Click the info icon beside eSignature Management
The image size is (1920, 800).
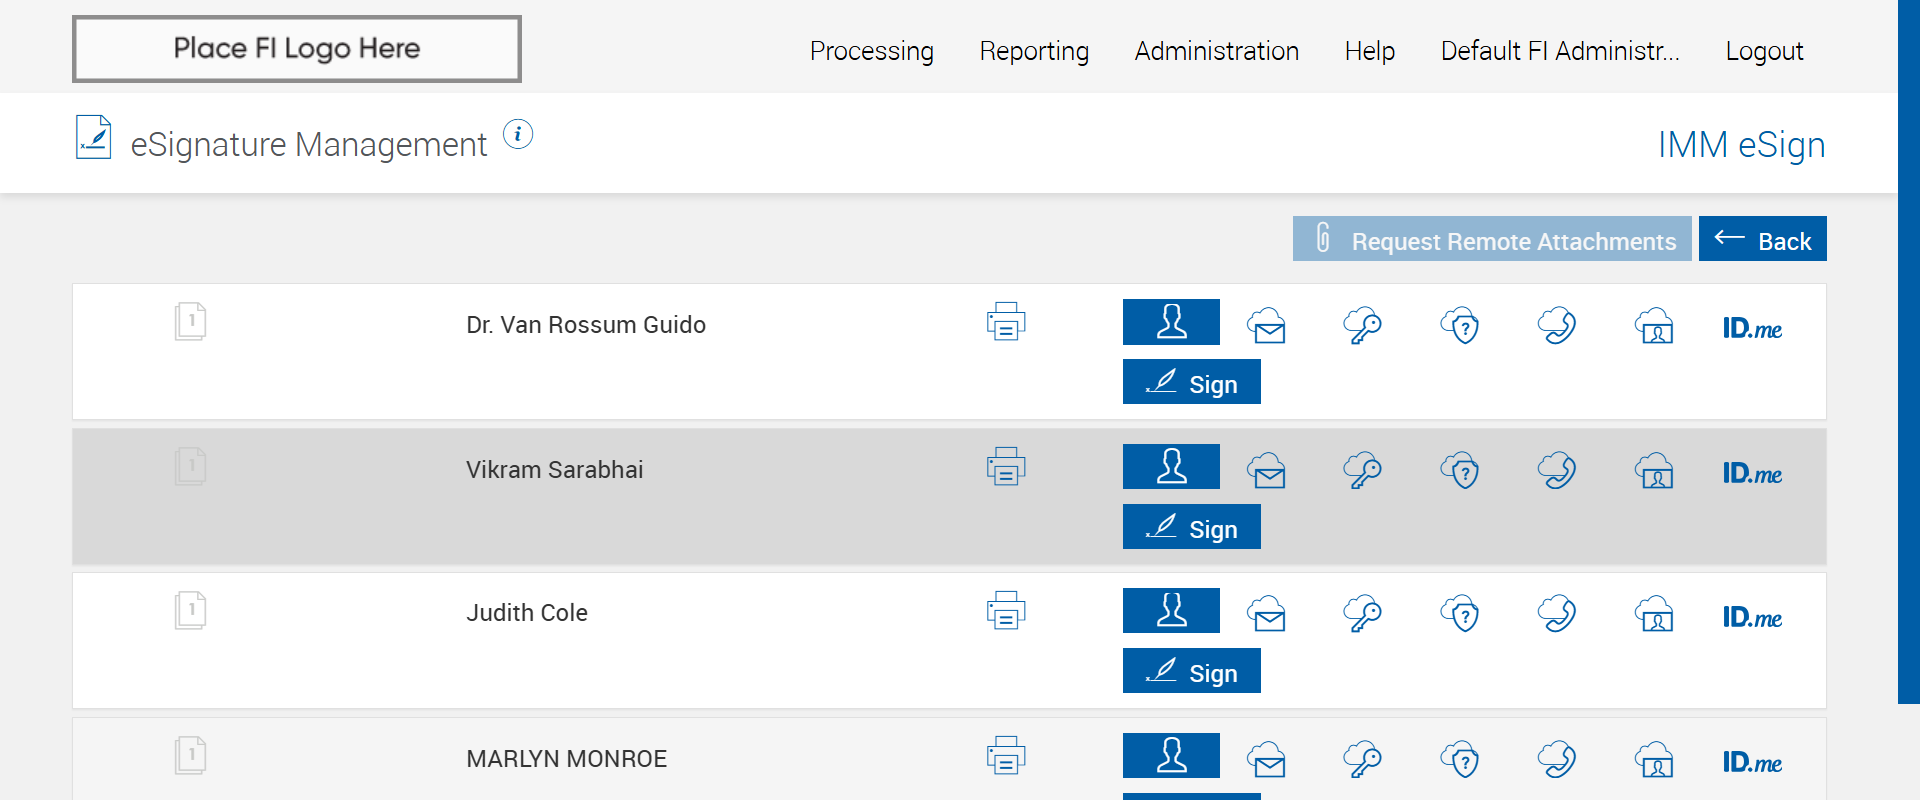518,134
